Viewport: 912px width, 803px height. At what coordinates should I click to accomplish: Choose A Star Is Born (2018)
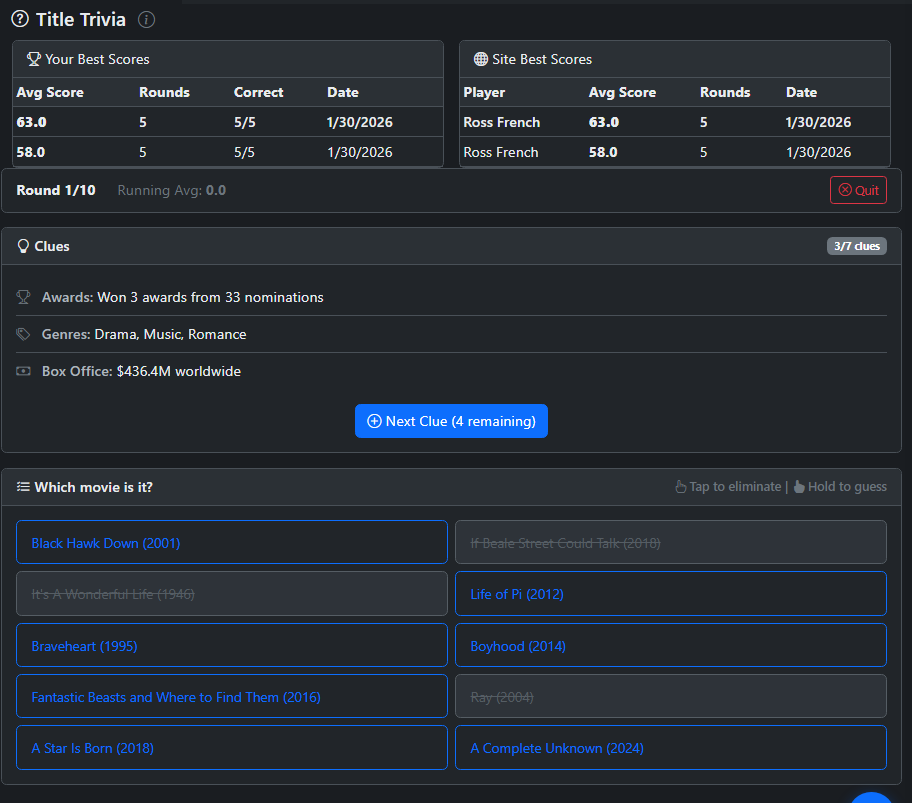(231, 747)
